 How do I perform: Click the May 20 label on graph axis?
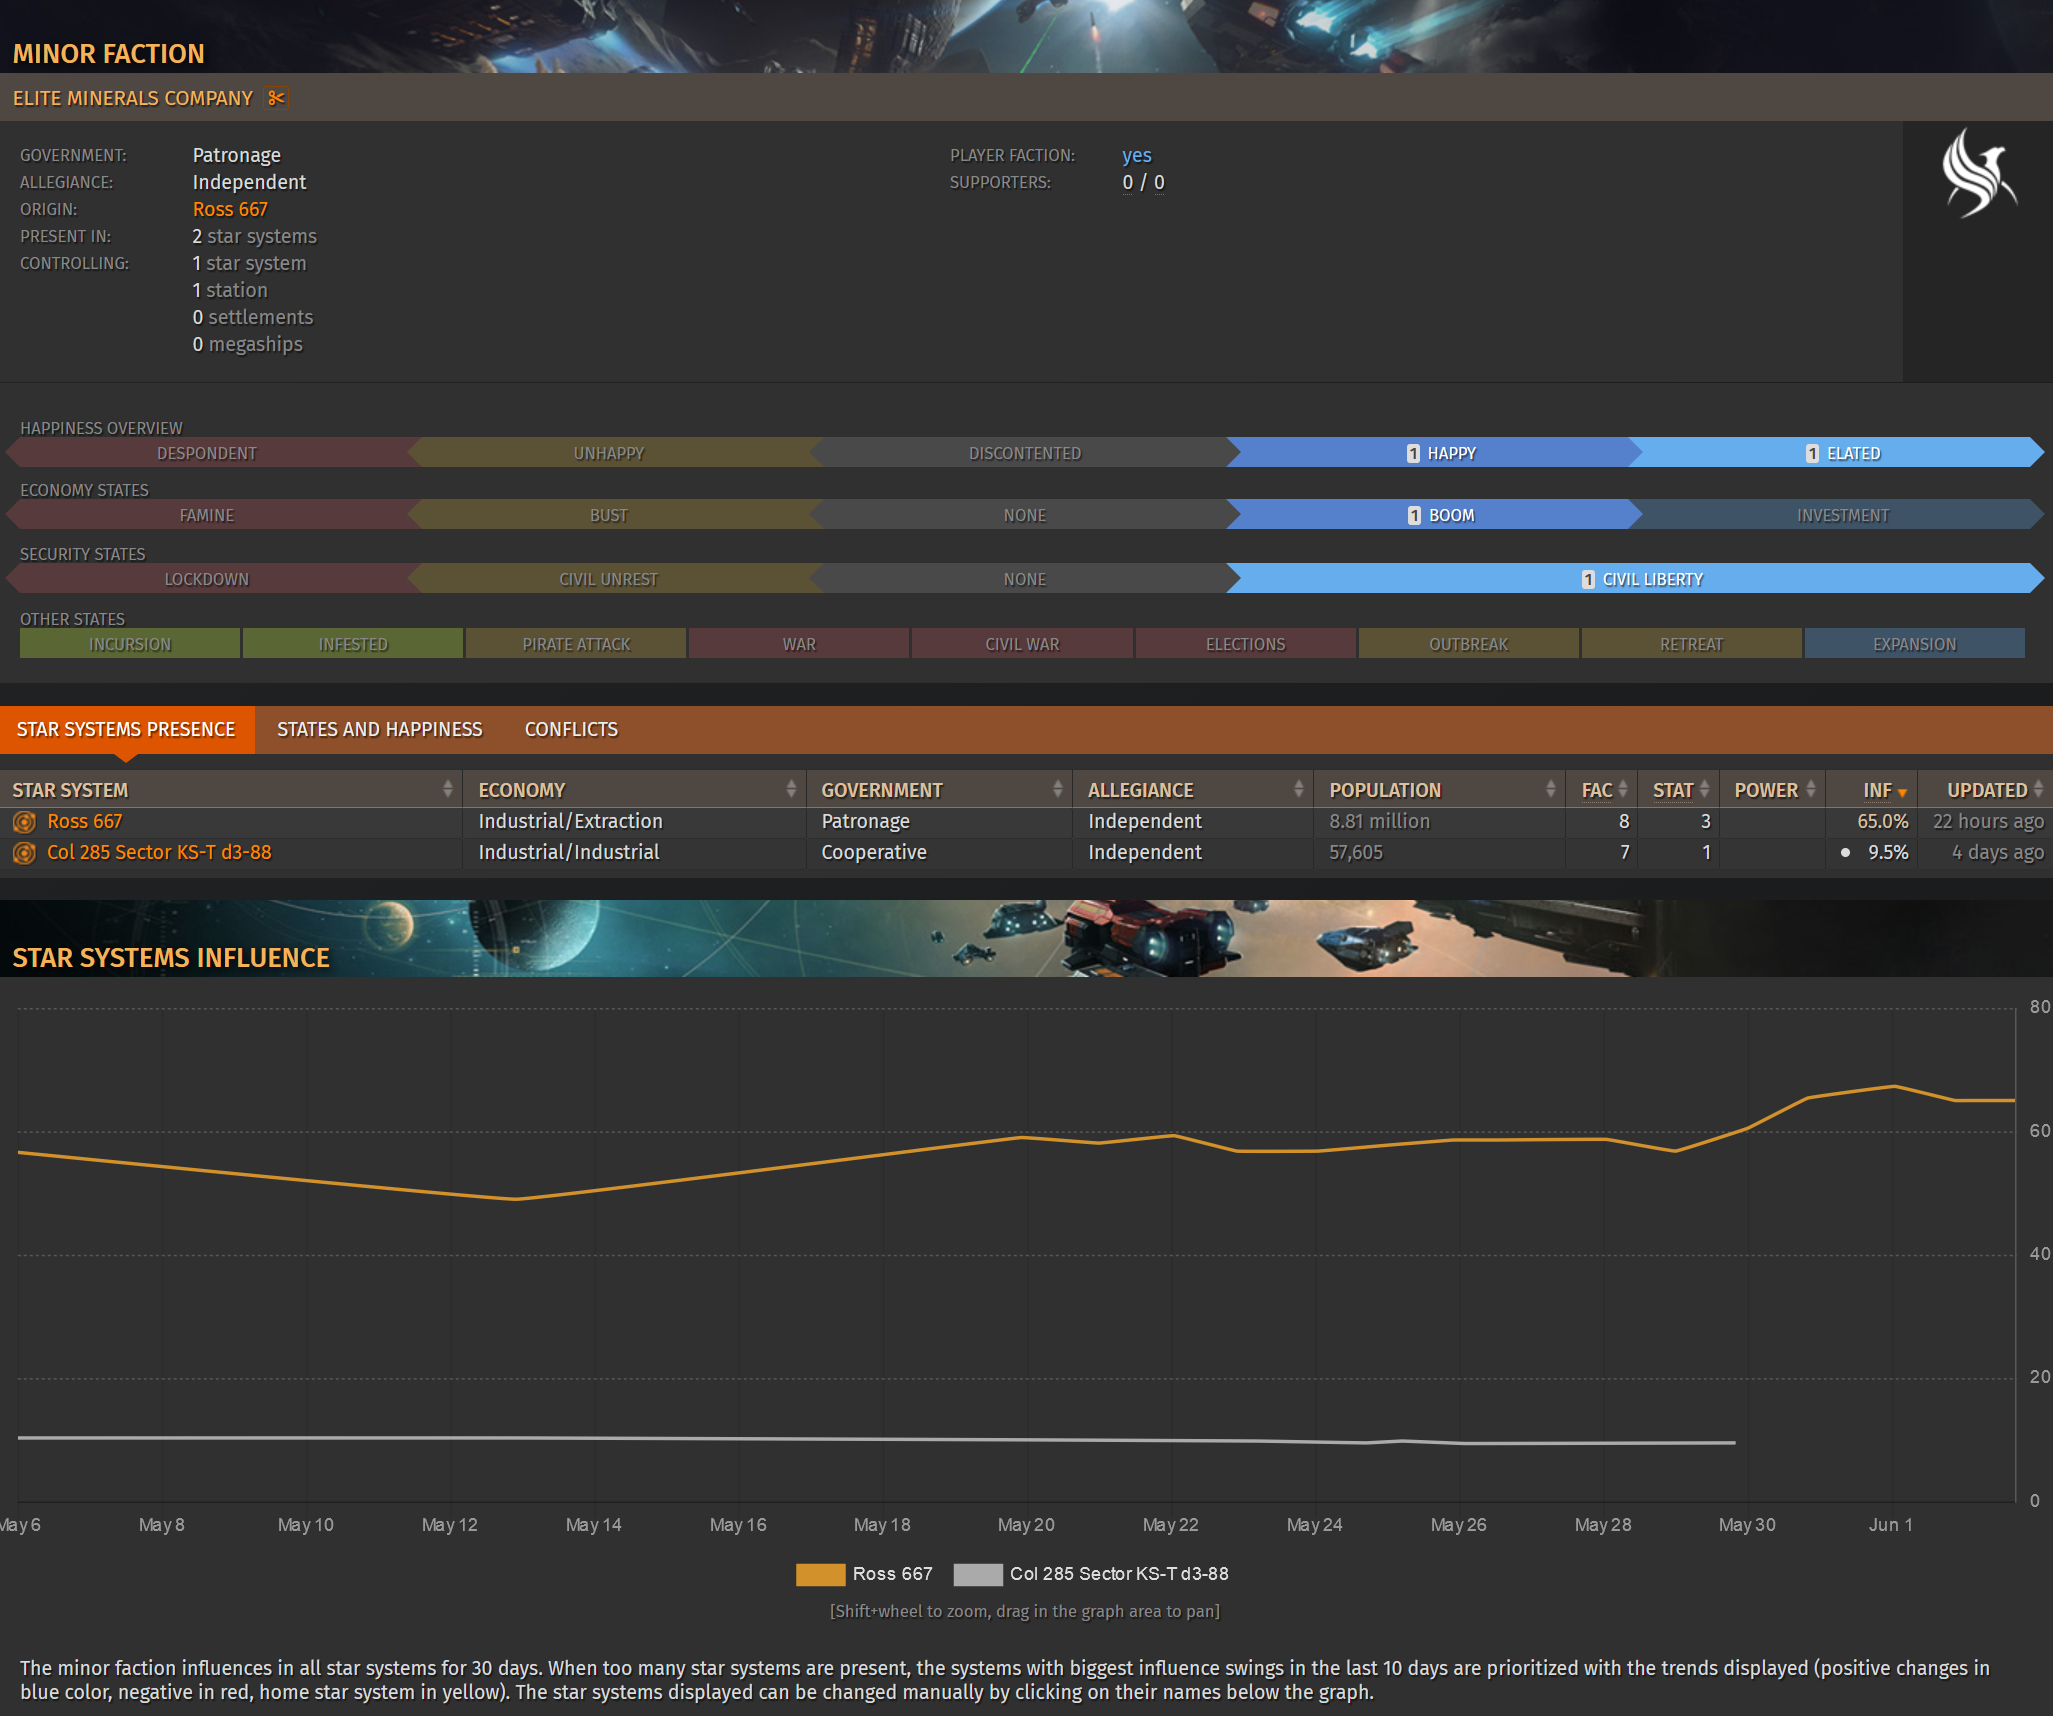[x=1026, y=1525]
